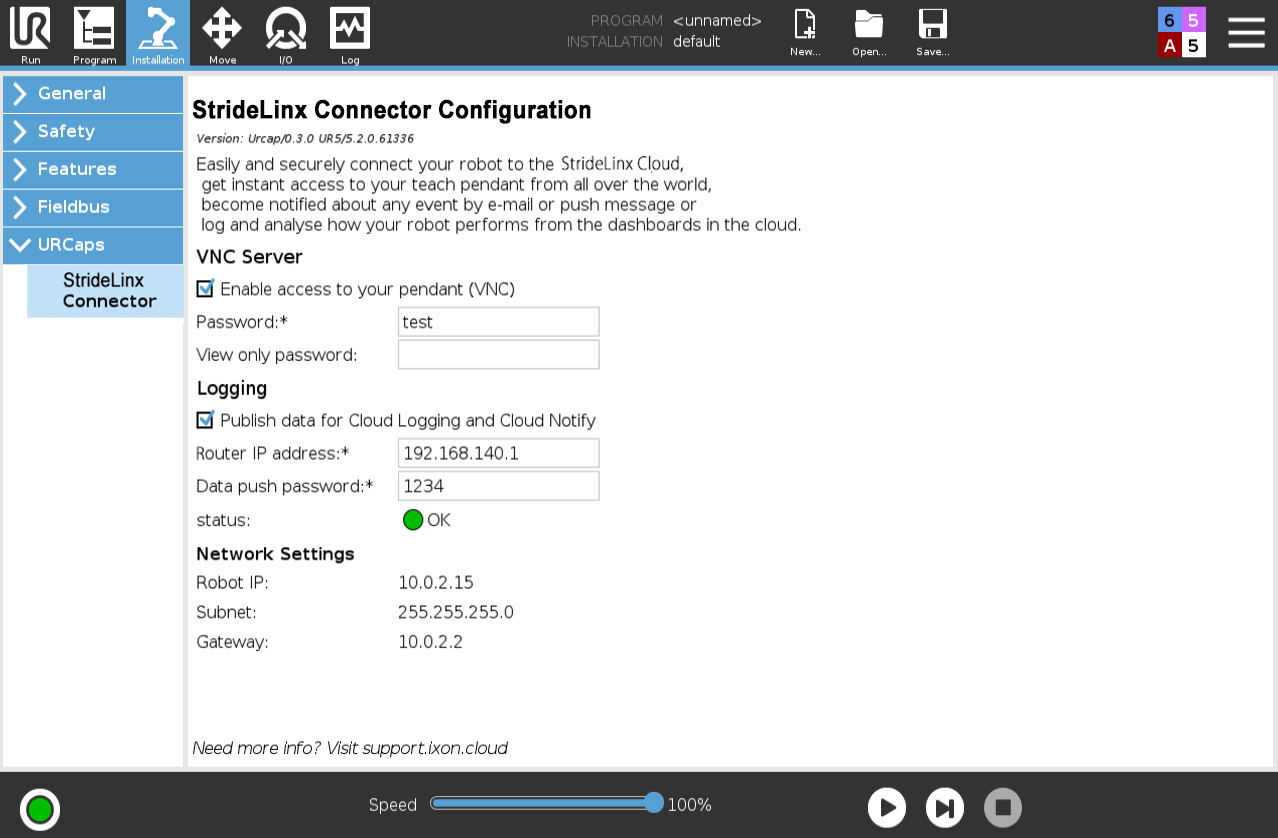The width and height of the screenshot is (1278, 838).
Task: Click the green robot status indicator
Action: 40,809
